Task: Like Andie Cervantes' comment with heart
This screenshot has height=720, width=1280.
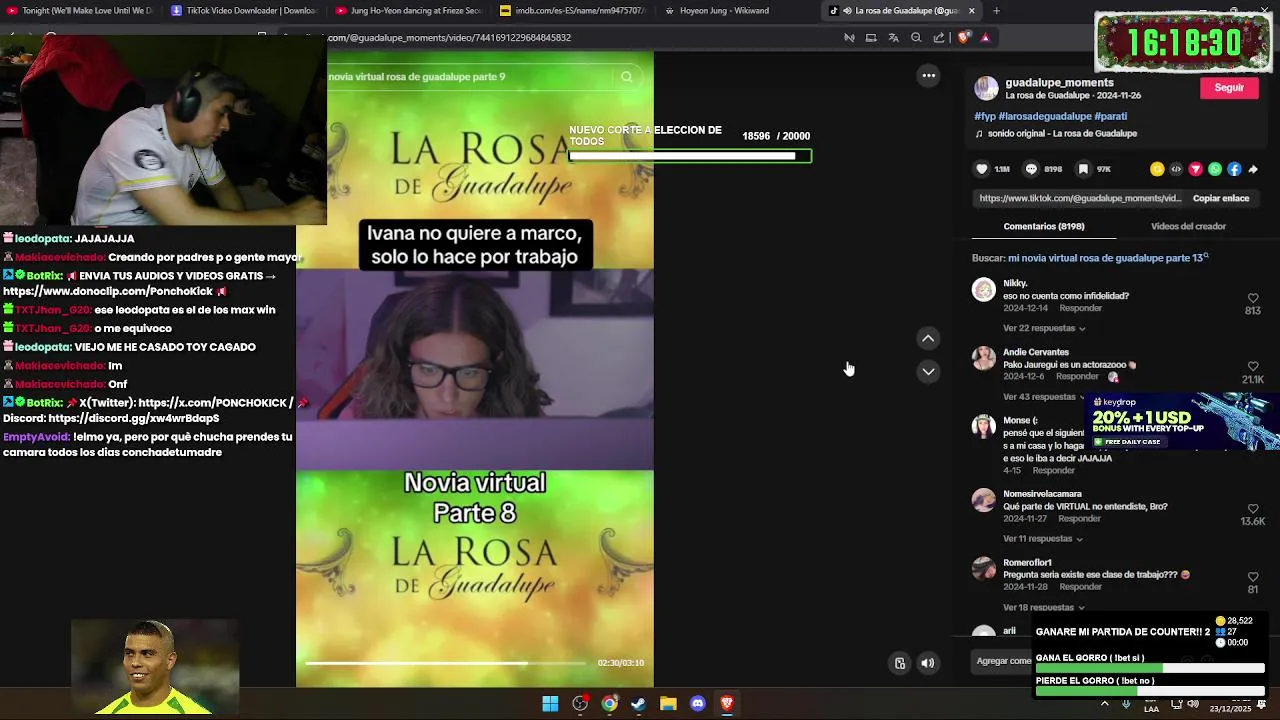Action: [1253, 367]
